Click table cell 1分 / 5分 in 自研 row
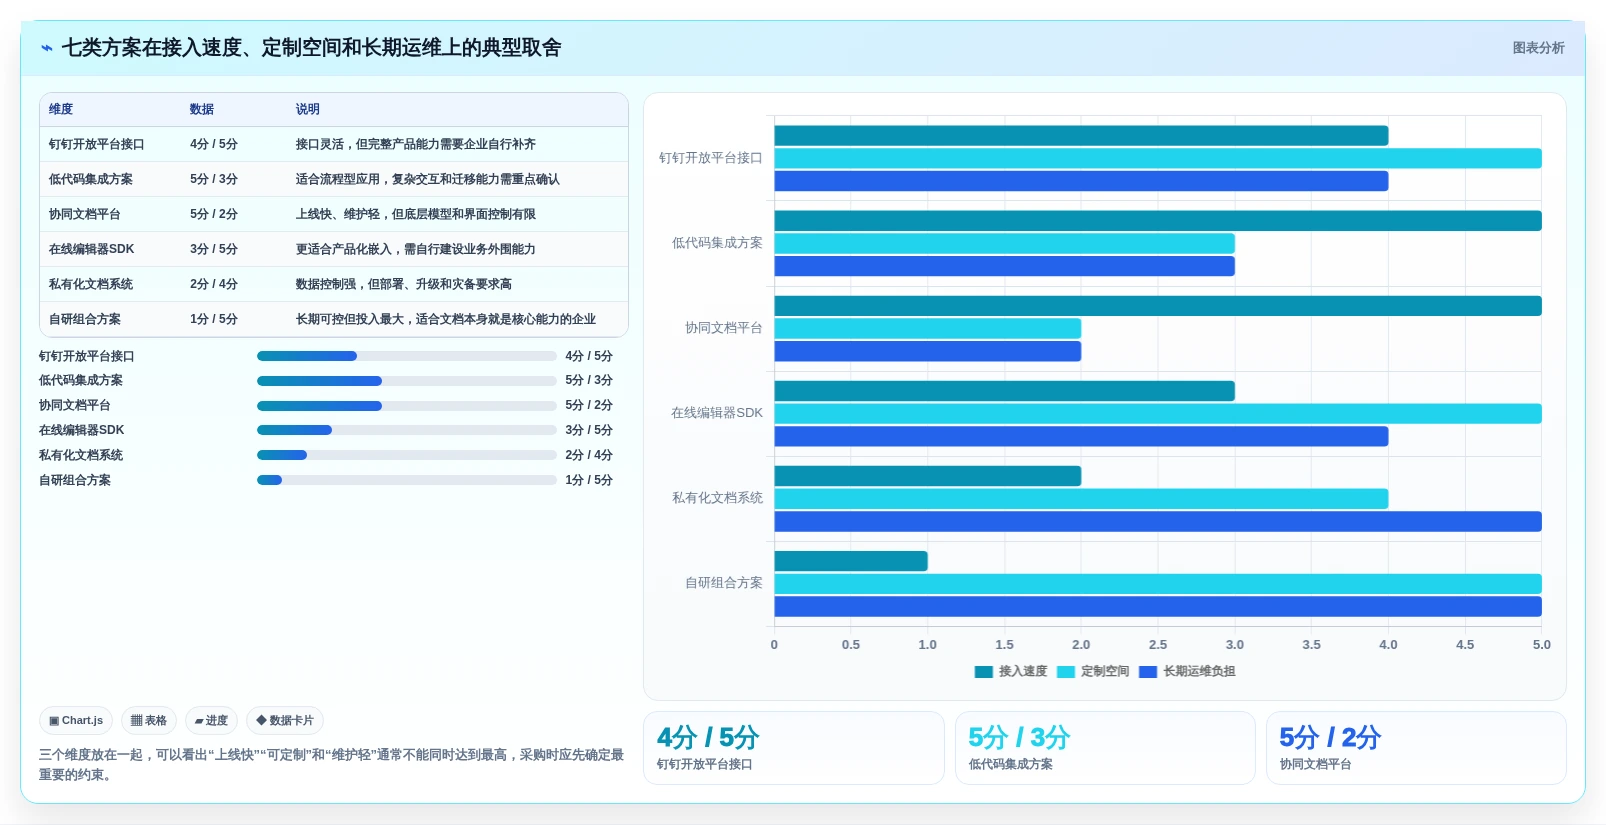The width and height of the screenshot is (1606, 825). click(x=214, y=319)
